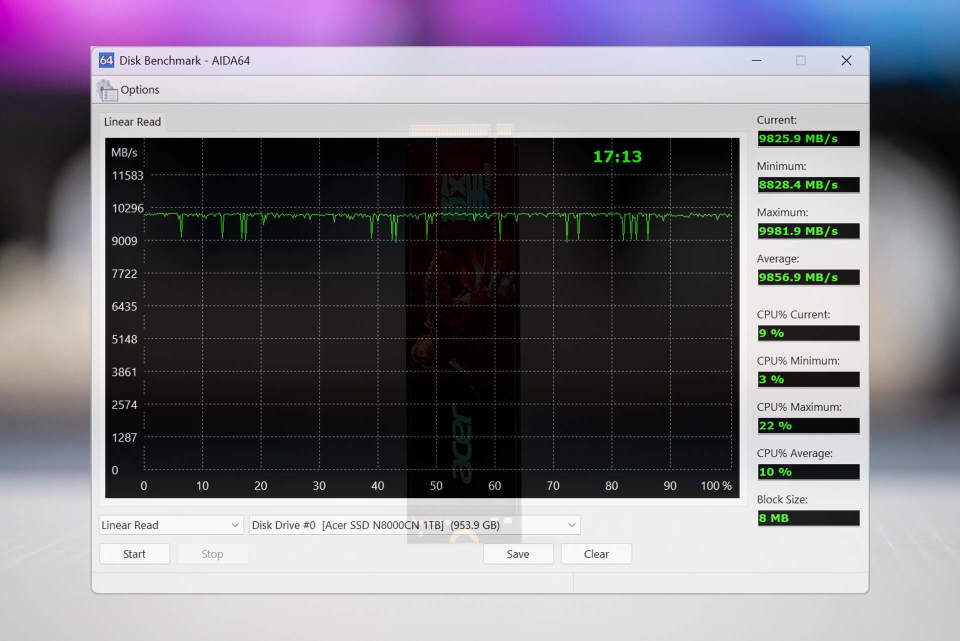The width and height of the screenshot is (960, 641).
Task: Expand the Disk Drive #0 selection dropdown
Action: pos(414,525)
